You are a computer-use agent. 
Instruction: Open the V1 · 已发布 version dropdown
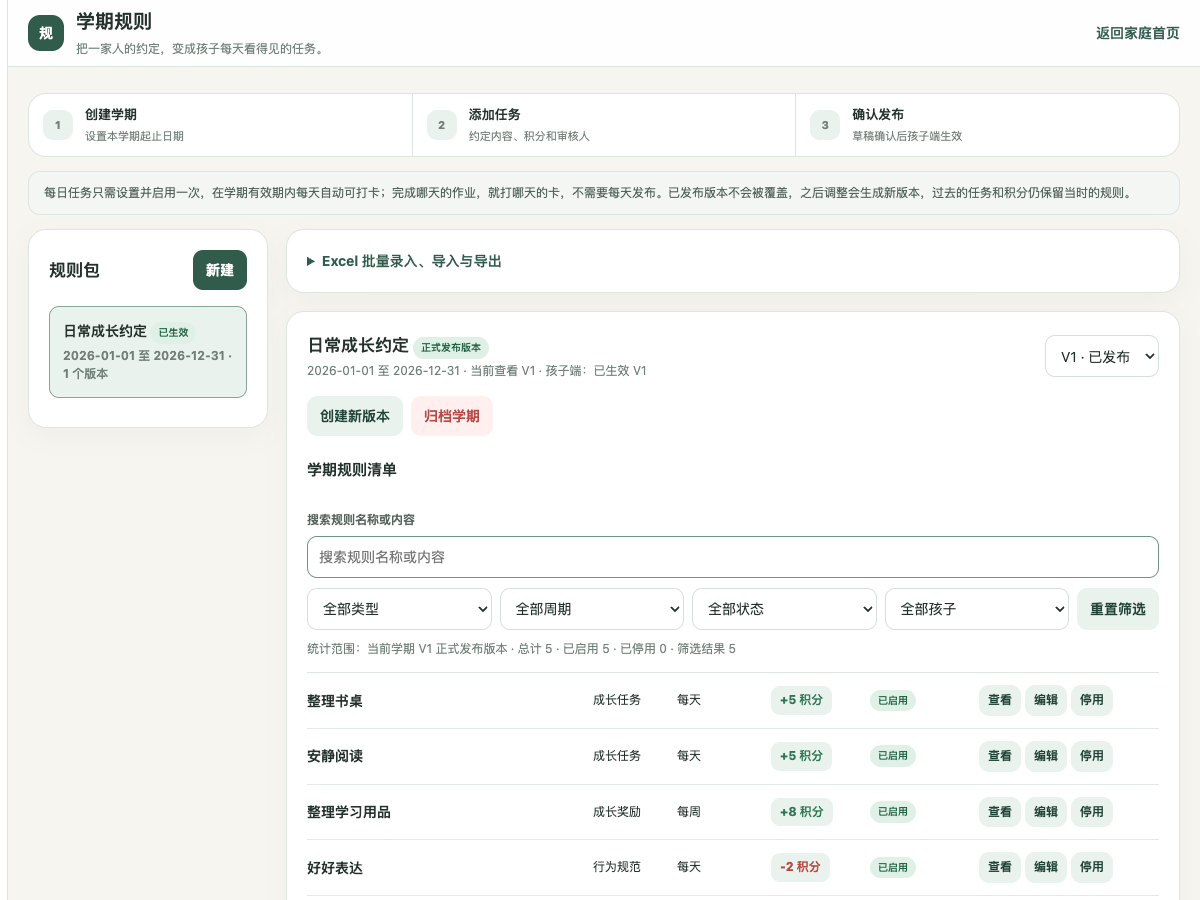[x=1102, y=356]
